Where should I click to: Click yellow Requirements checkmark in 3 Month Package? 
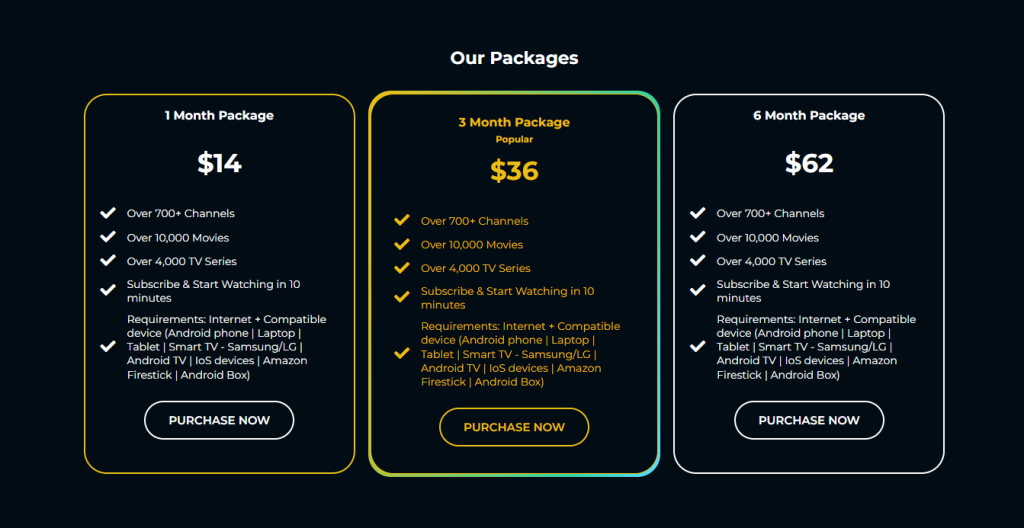[402, 353]
